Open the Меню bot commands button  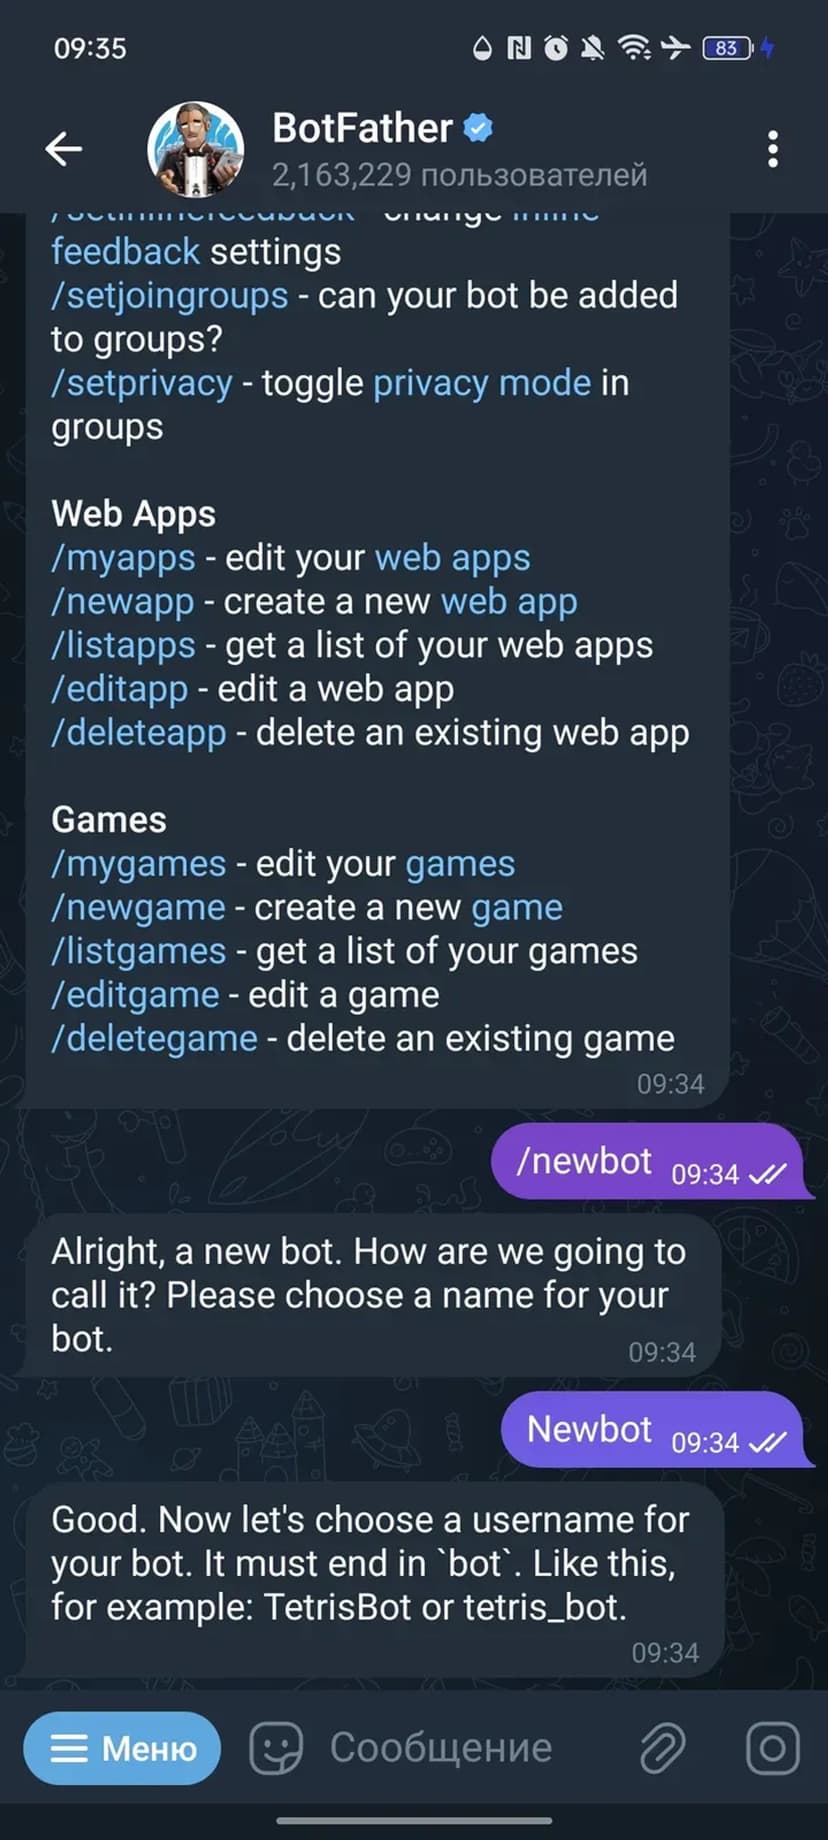tap(122, 1748)
